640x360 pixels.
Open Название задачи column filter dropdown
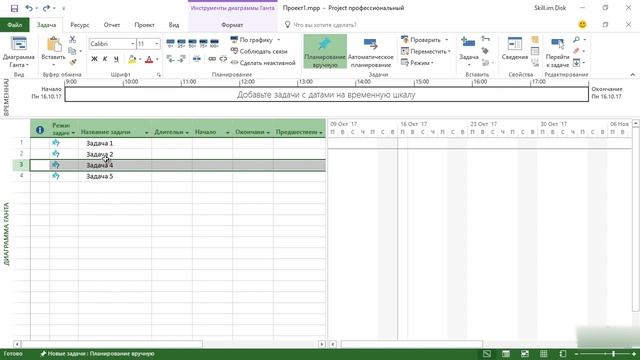click(146, 132)
